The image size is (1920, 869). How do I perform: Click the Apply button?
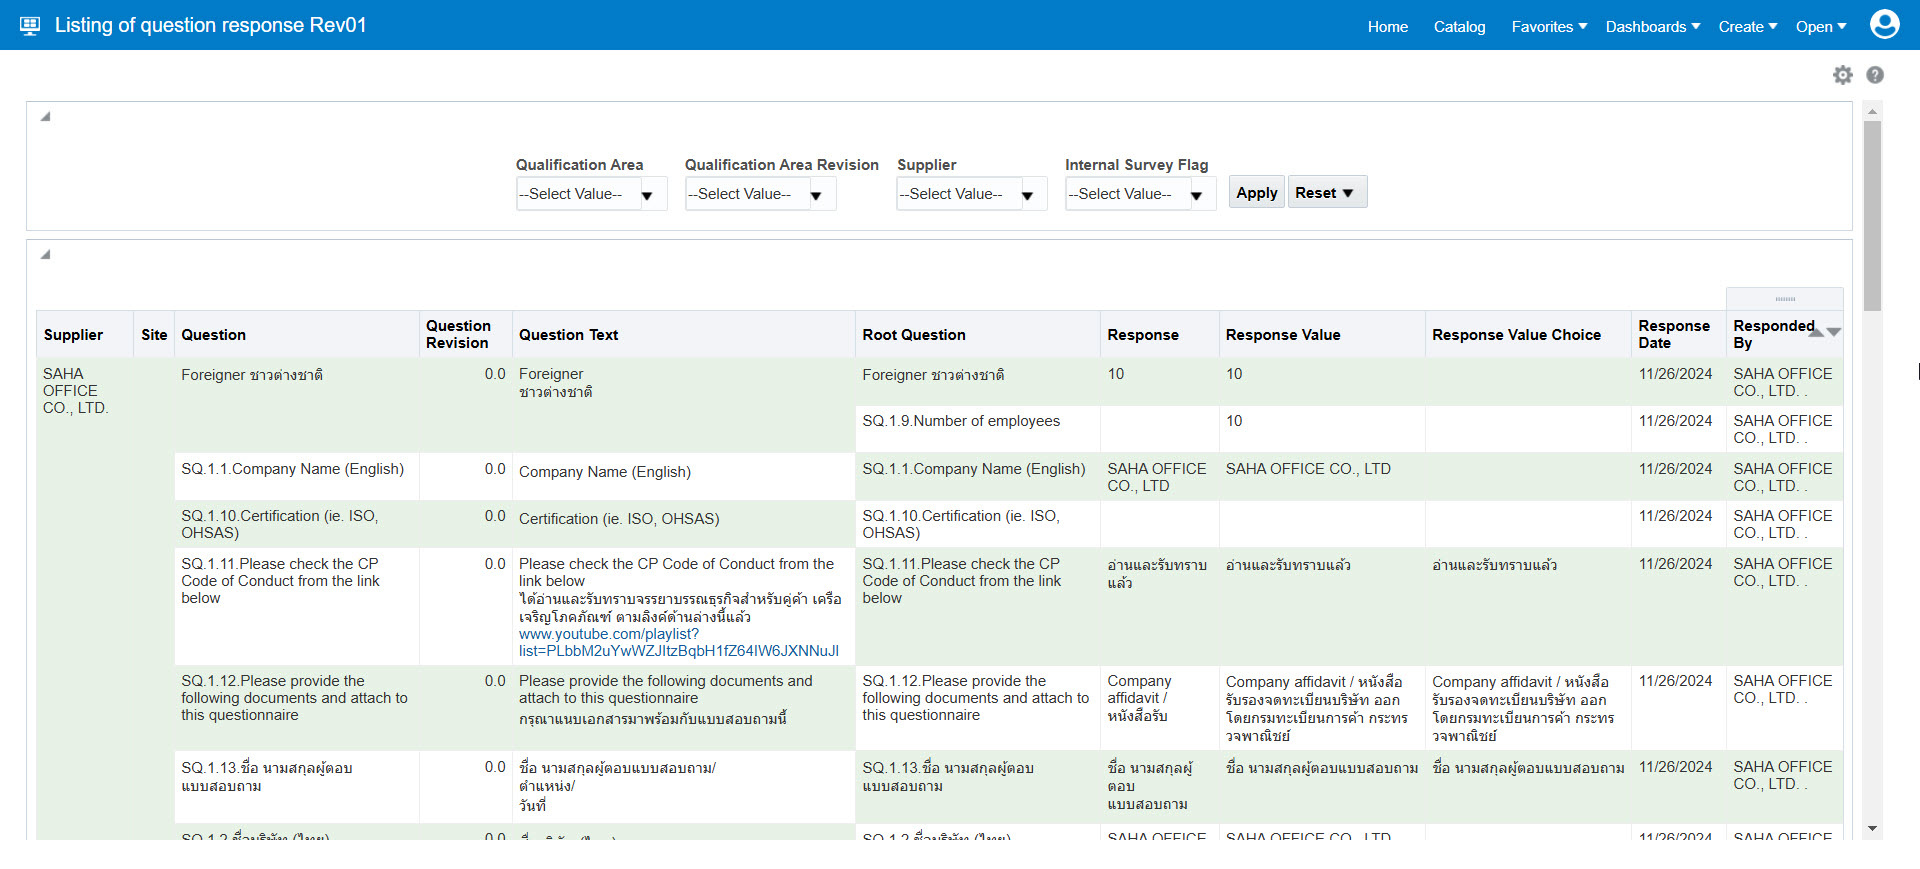(x=1257, y=193)
